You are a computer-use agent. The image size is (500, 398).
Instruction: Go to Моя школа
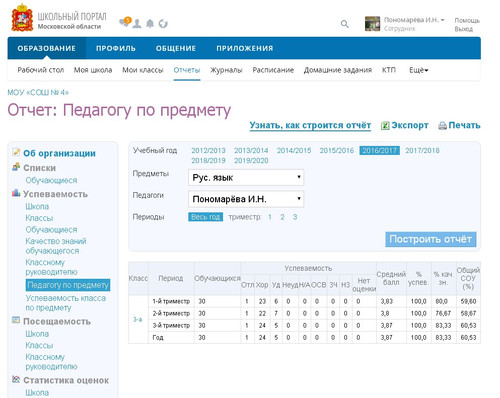pos(93,70)
